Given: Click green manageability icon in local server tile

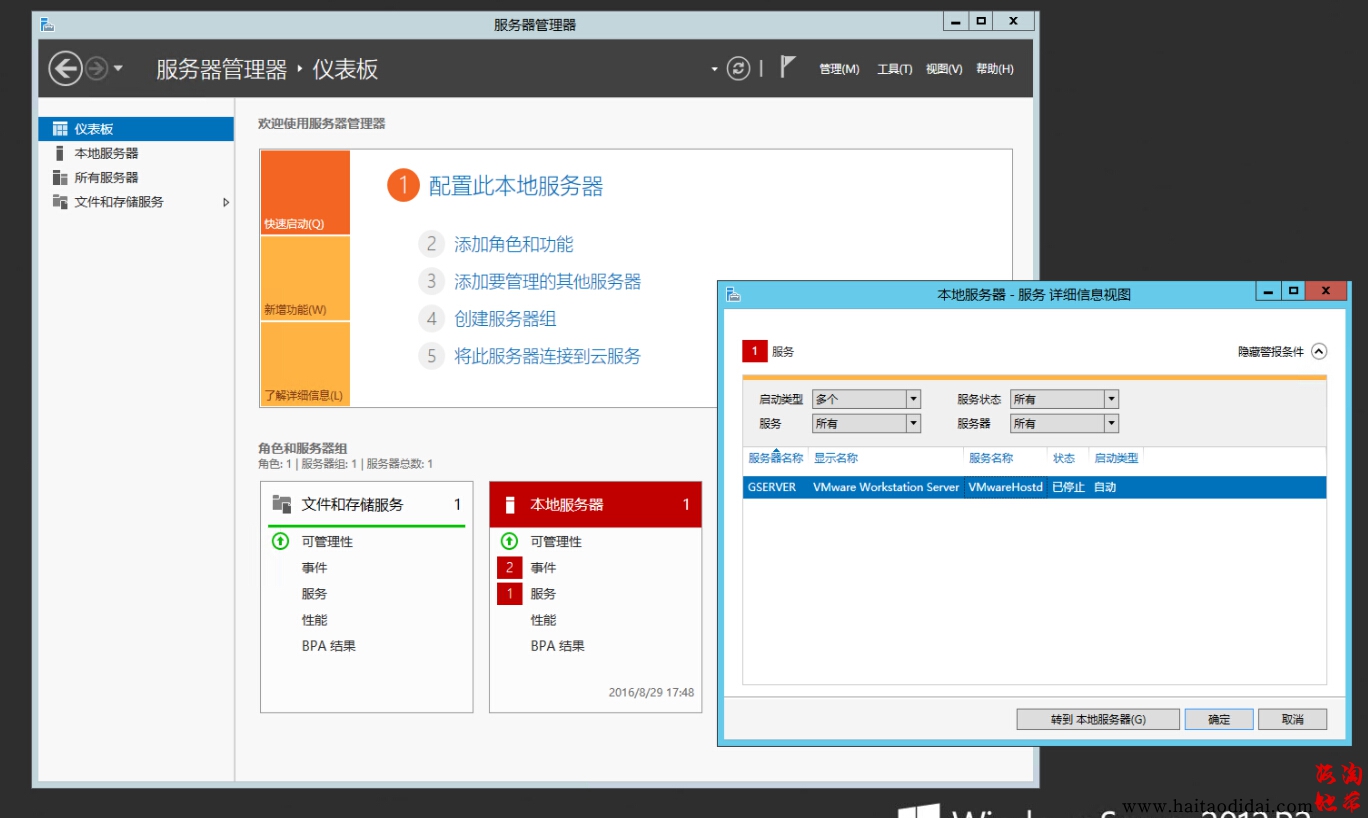Looking at the screenshot, I should [x=509, y=541].
